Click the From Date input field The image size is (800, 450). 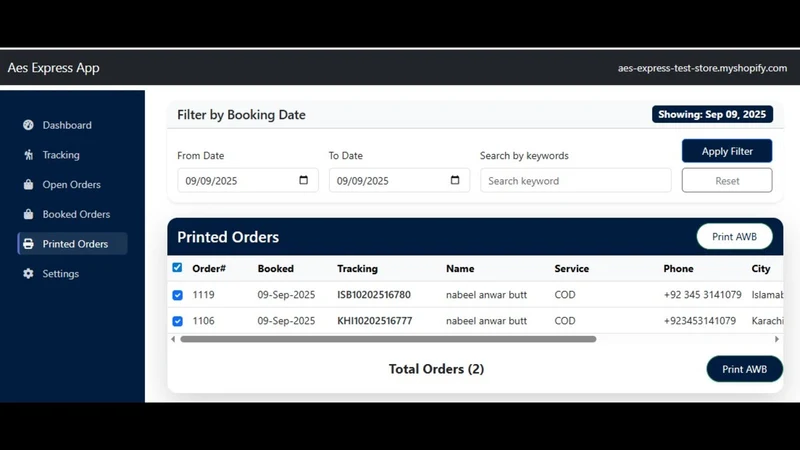248,181
